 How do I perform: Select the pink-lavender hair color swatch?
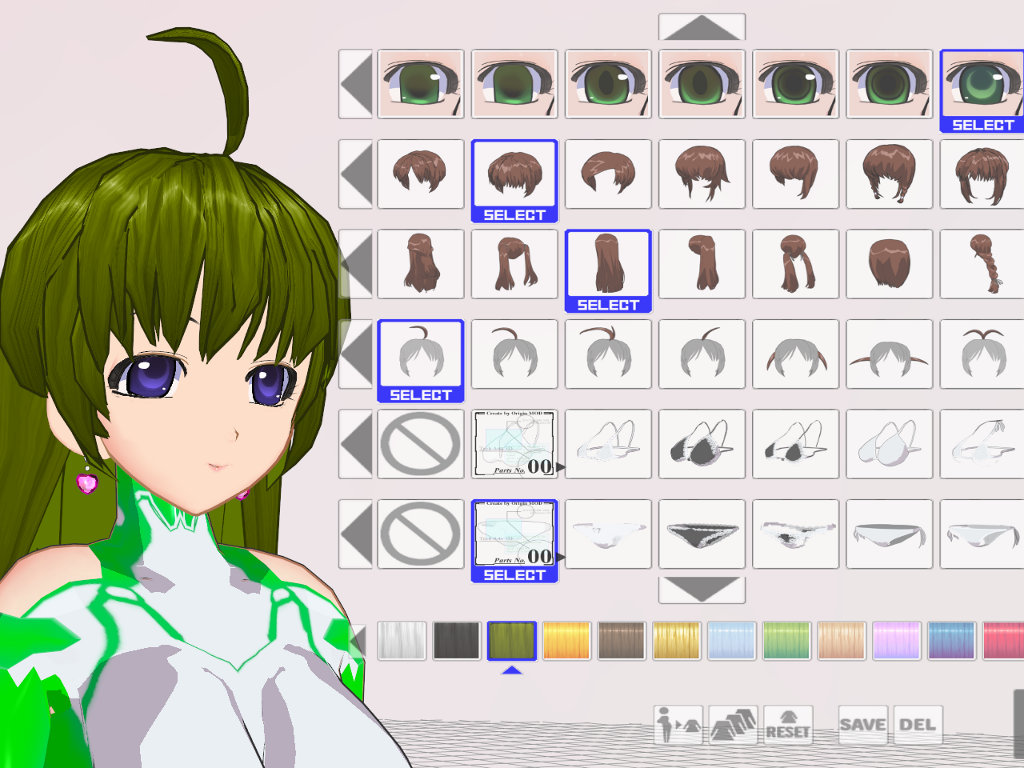pyautogui.click(x=897, y=641)
